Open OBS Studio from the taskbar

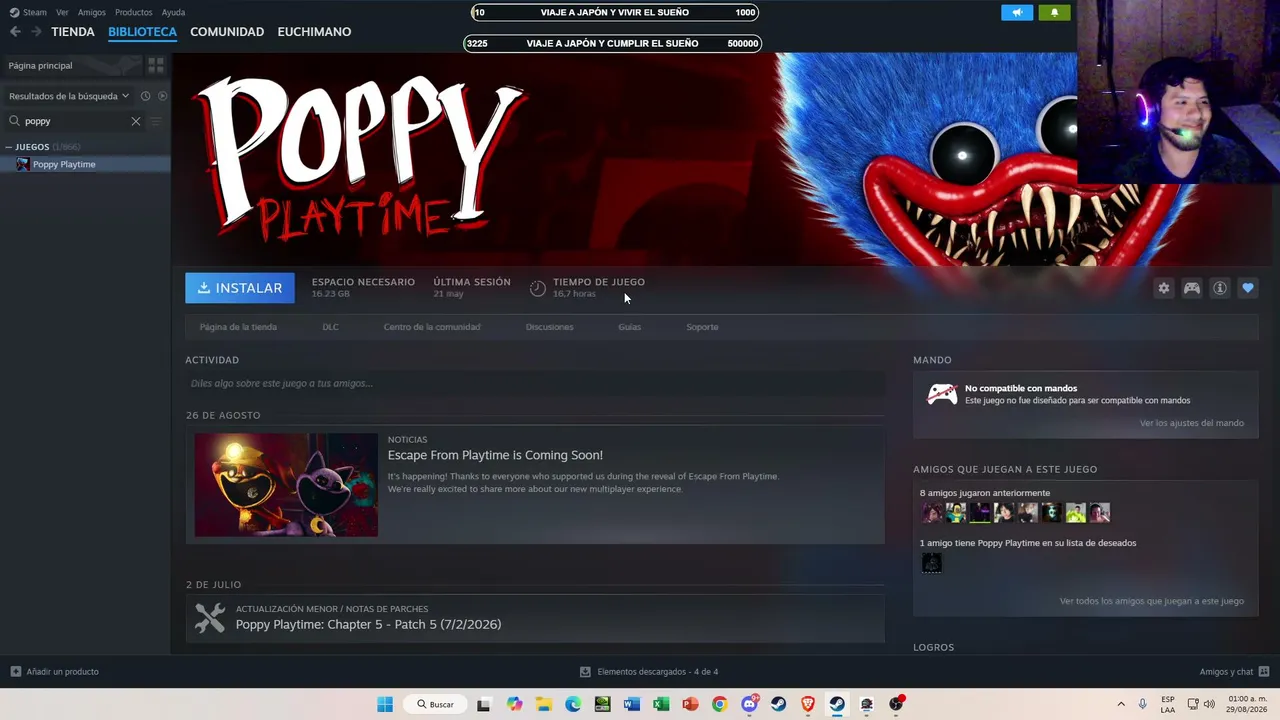pos(896,704)
